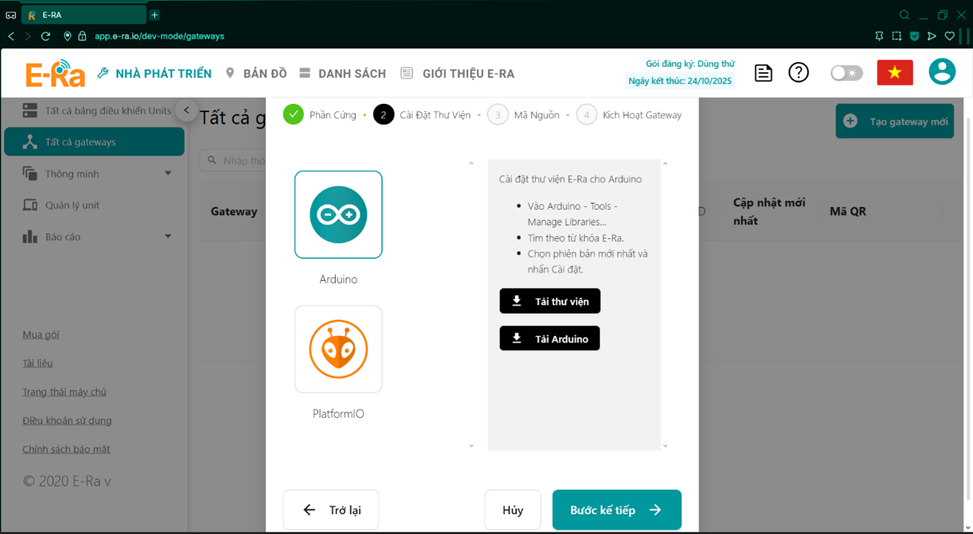
Task: Click the gateway search input field
Action: pos(233,161)
